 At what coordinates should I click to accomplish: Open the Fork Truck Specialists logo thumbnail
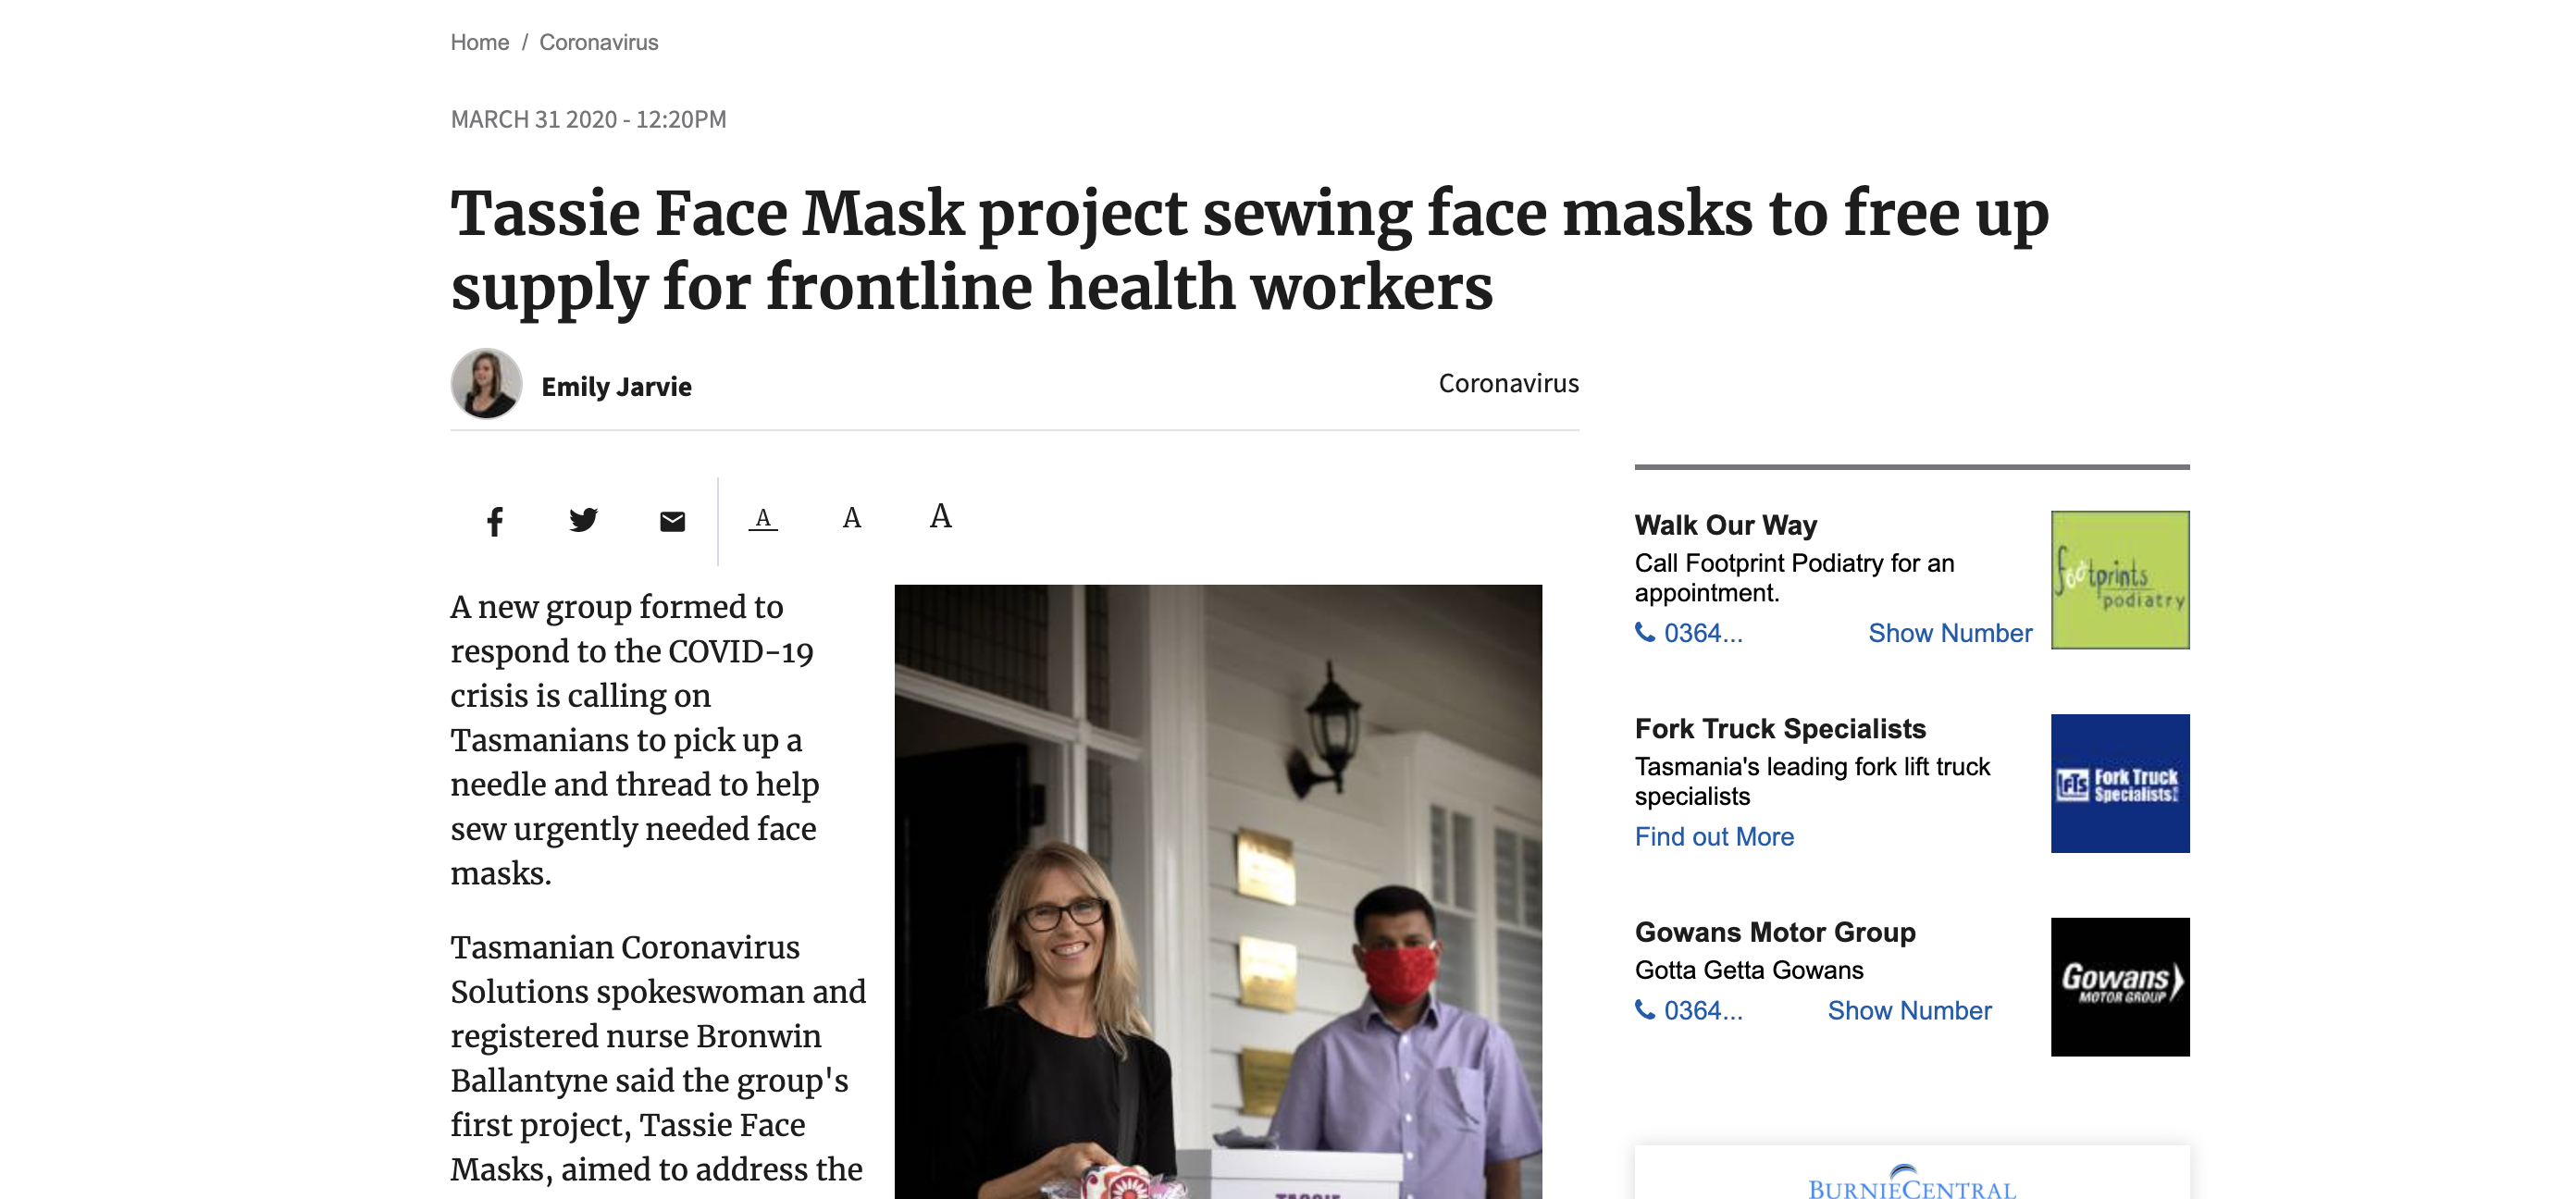(x=2119, y=783)
